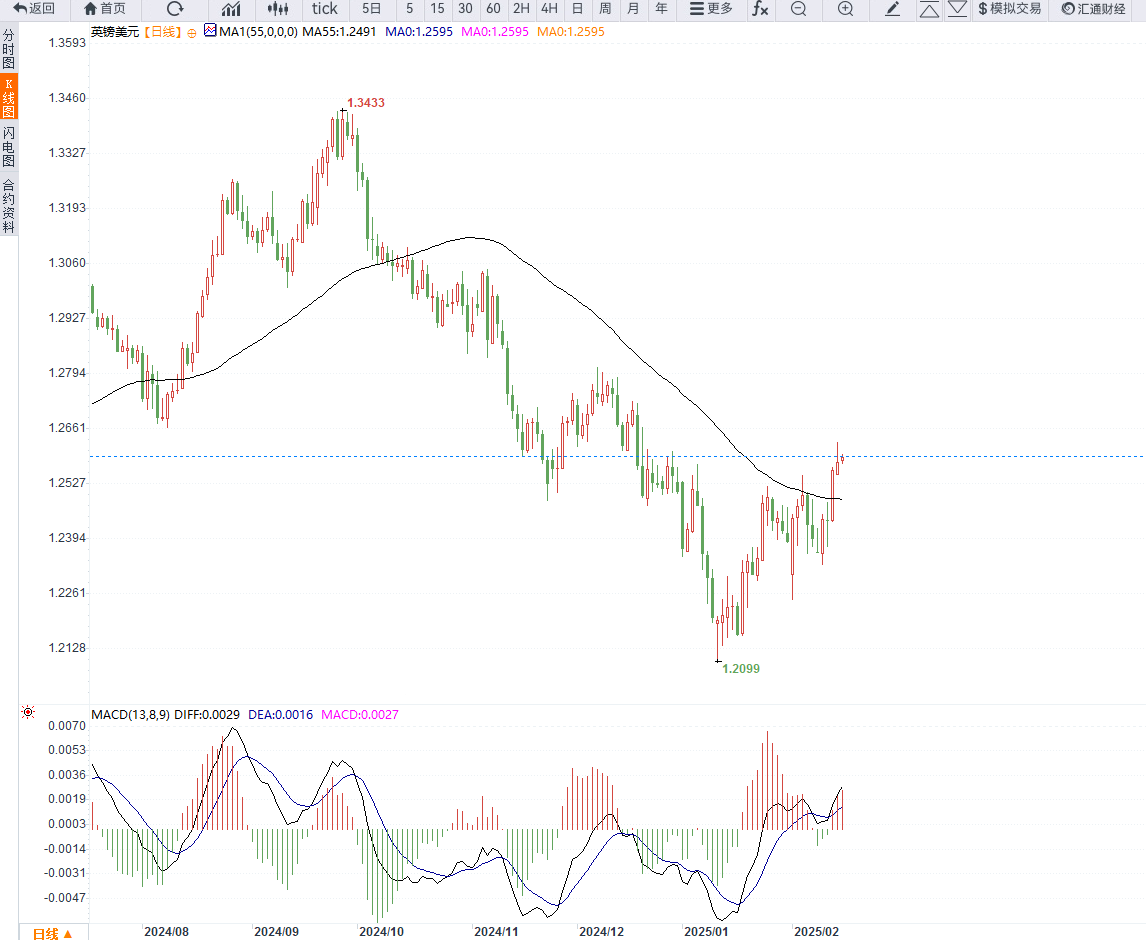
Task: Open the fx indicator formula icon
Action: pos(760,9)
